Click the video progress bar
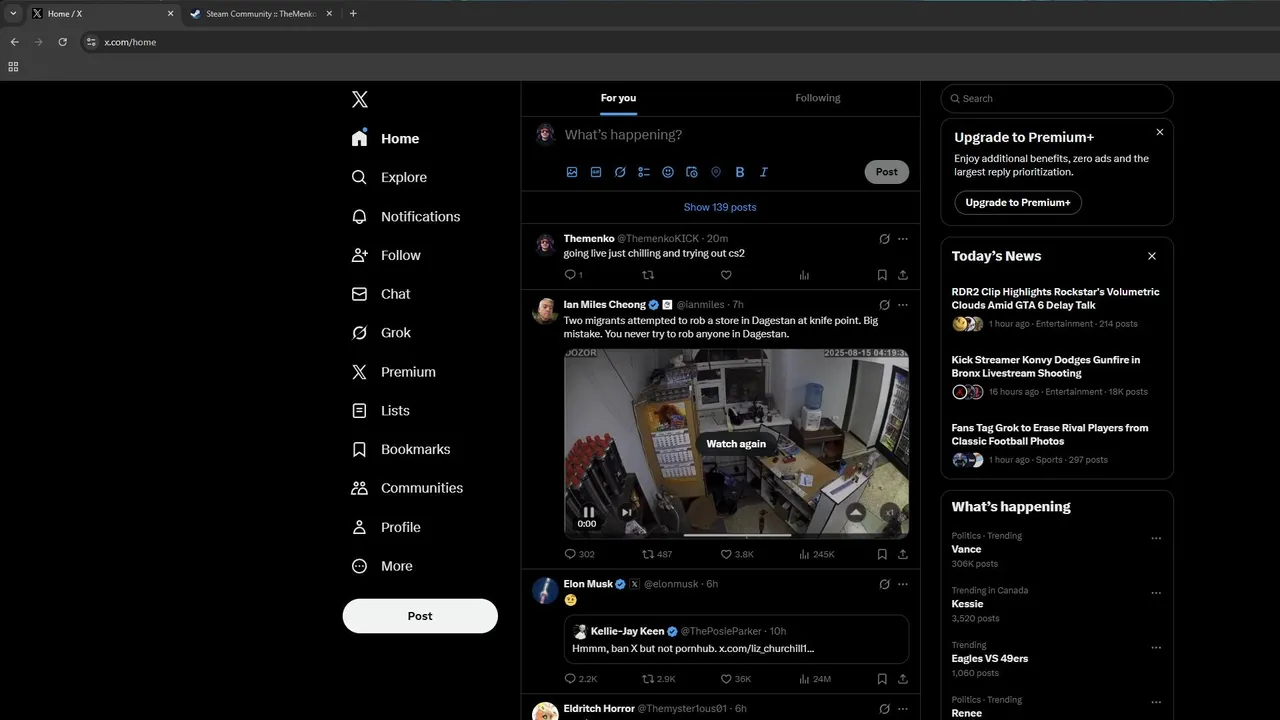This screenshot has height=720, width=1280. point(737,535)
